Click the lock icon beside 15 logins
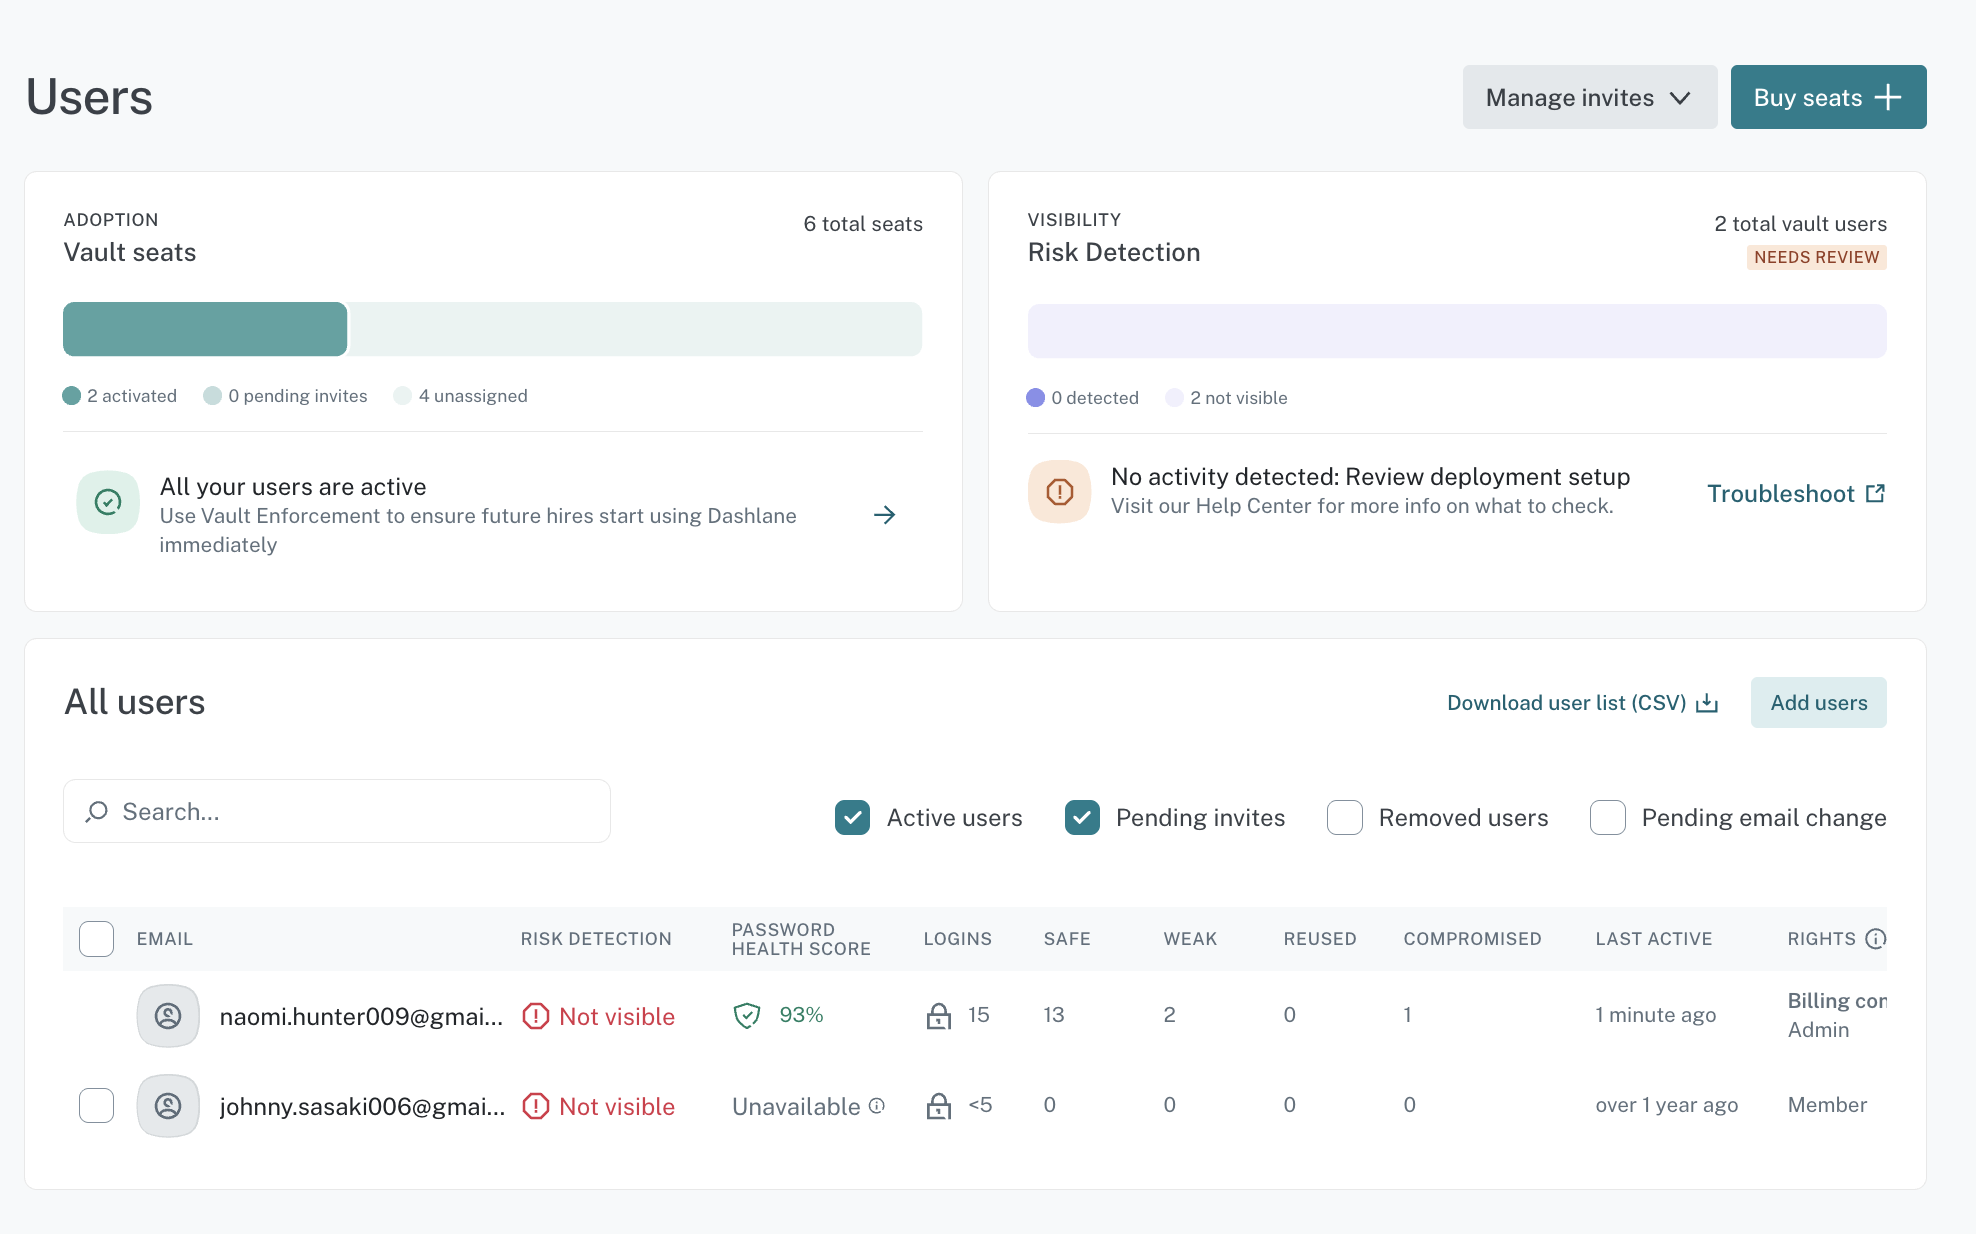Image resolution: width=1976 pixels, height=1234 pixels. 938,1016
